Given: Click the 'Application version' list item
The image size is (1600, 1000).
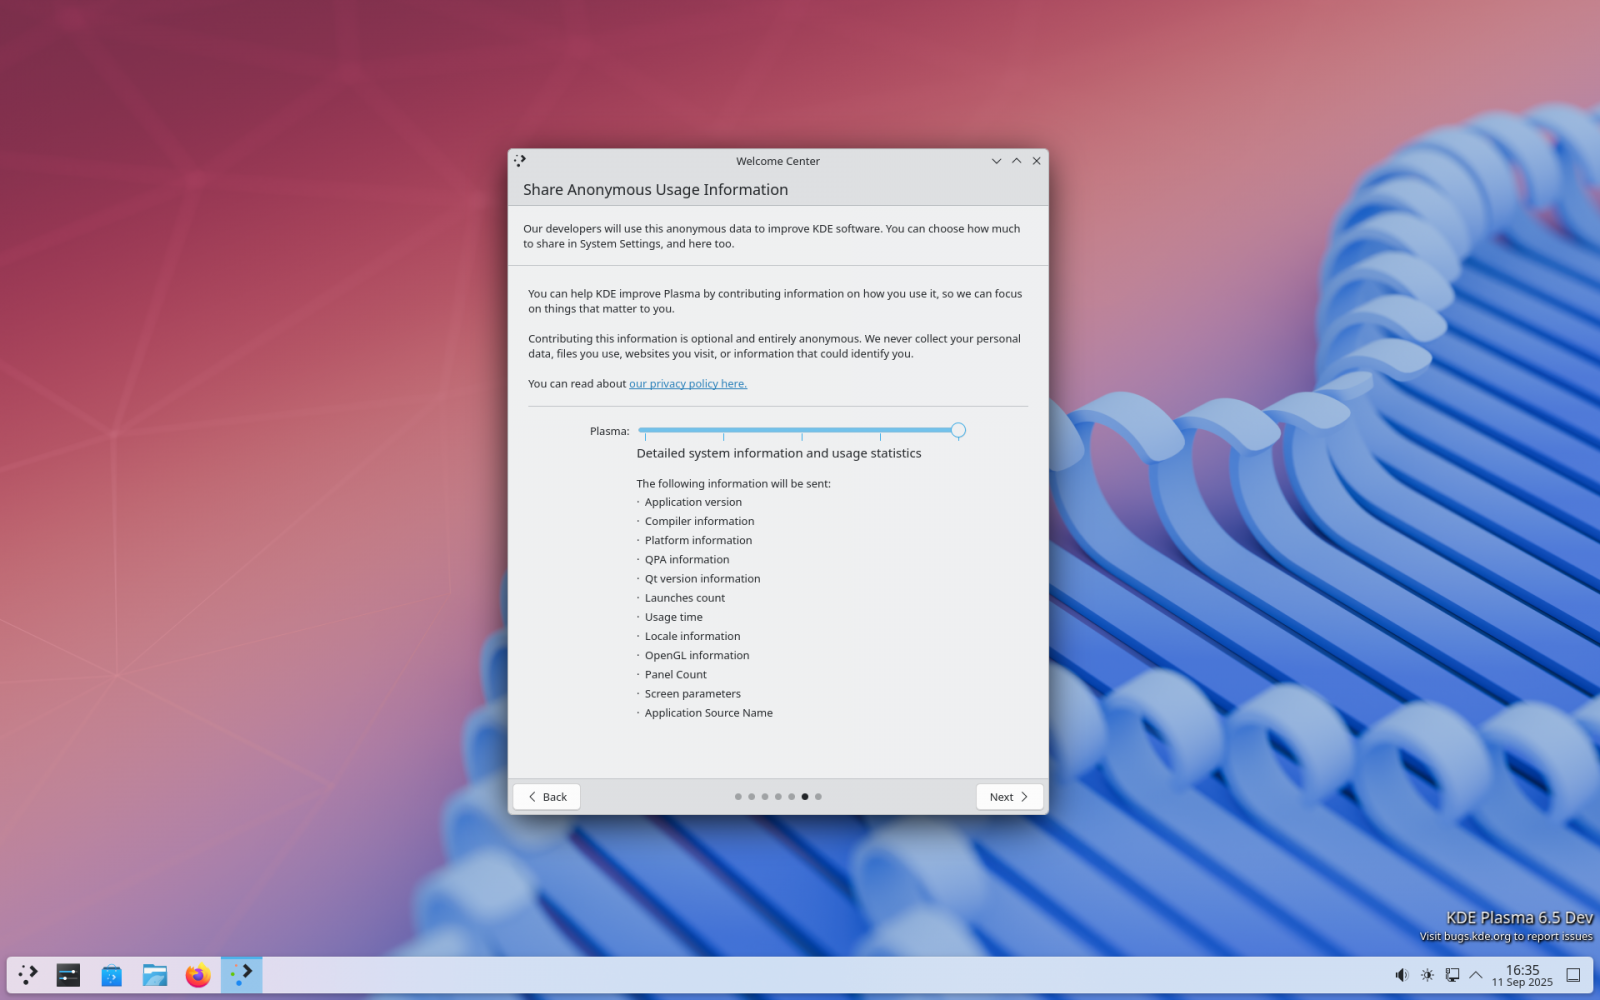Looking at the screenshot, I should click(693, 502).
